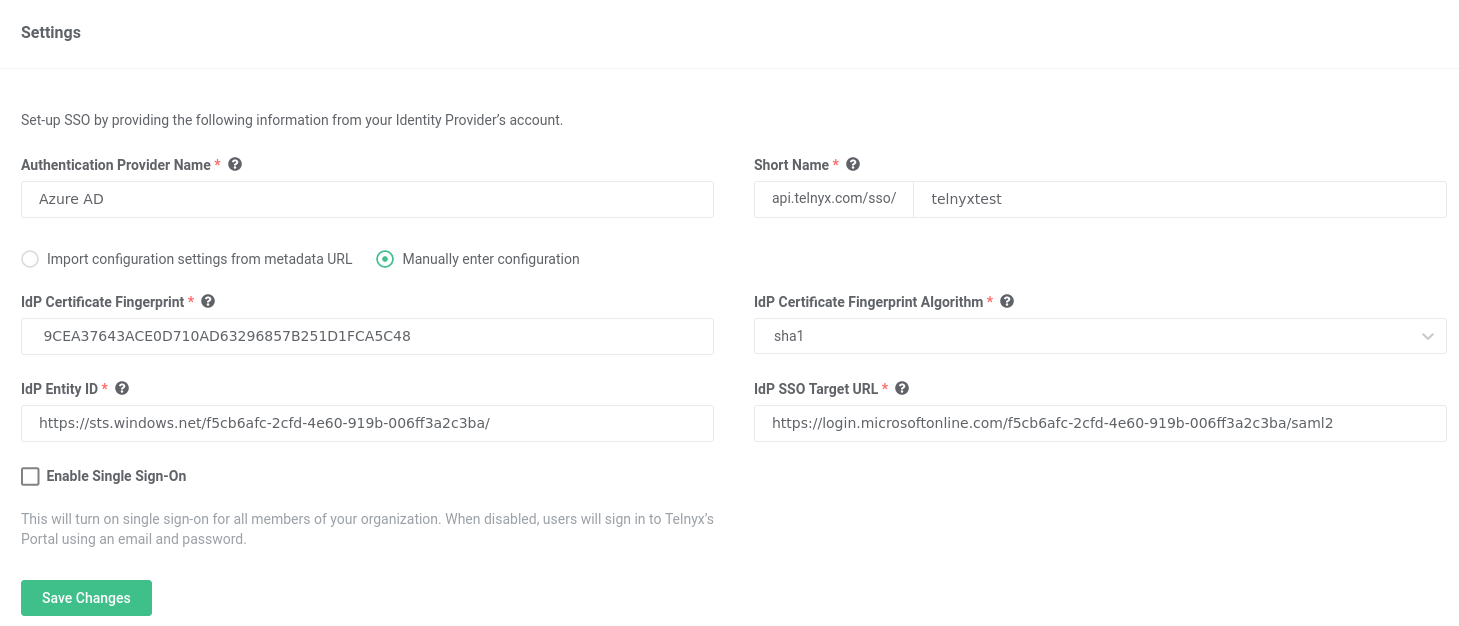Image resolution: width=1459 pixels, height=626 pixels.
Task: Select Import configuration settings from metadata URL
Action: pos(30,259)
